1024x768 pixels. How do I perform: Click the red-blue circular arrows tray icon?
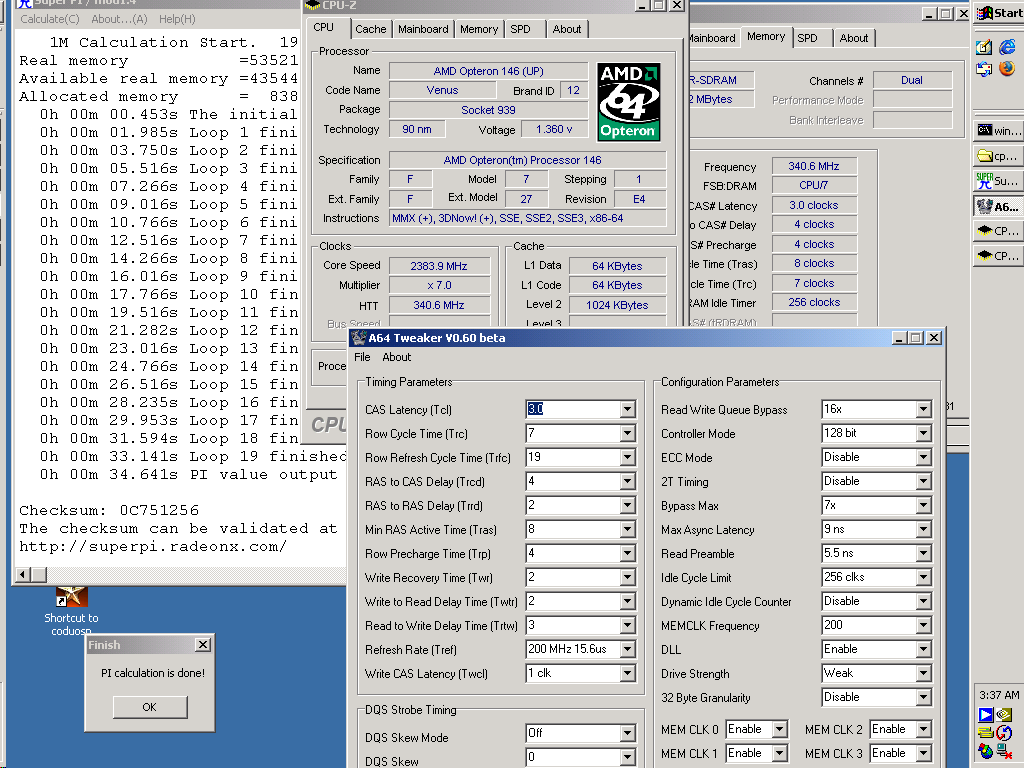(x=1005, y=733)
